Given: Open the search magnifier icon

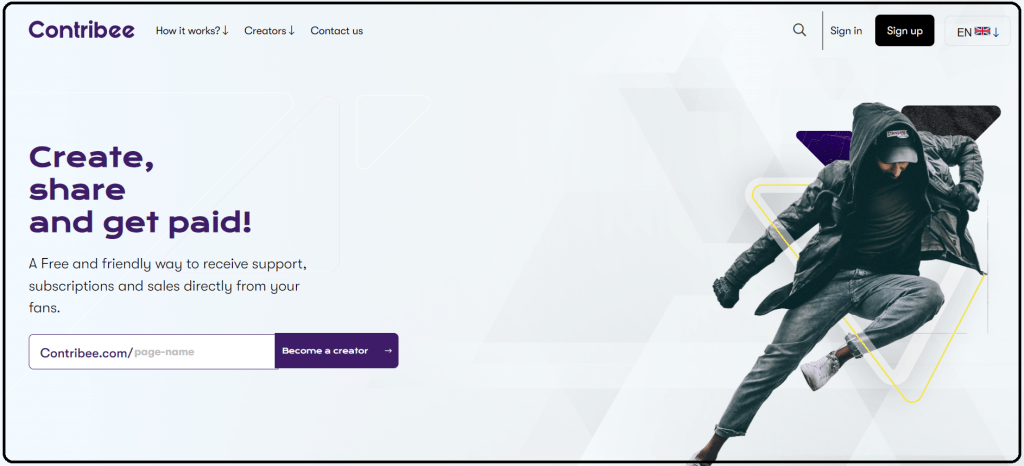Looking at the screenshot, I should 799,30.
